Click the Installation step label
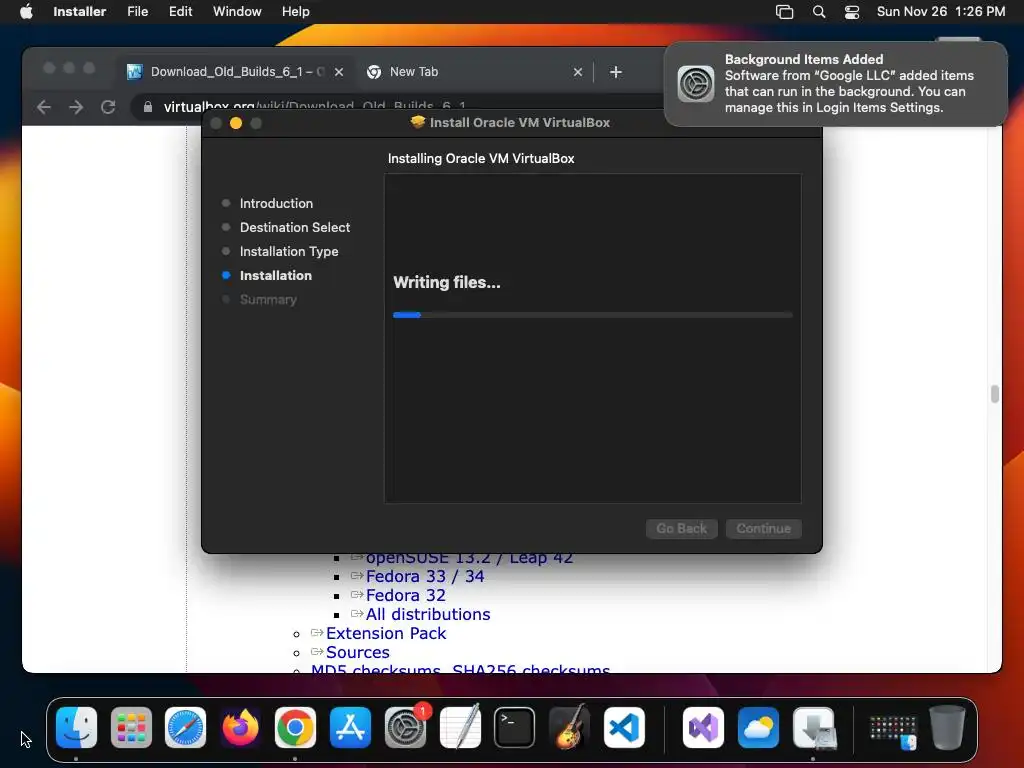Viewport: 1024px width, 768px height. 276,276
